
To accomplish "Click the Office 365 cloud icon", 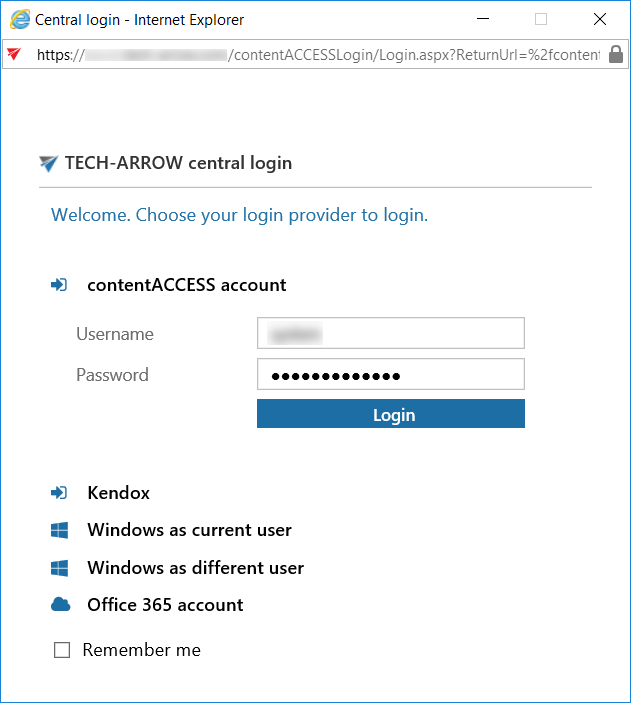I will point(59,605).
